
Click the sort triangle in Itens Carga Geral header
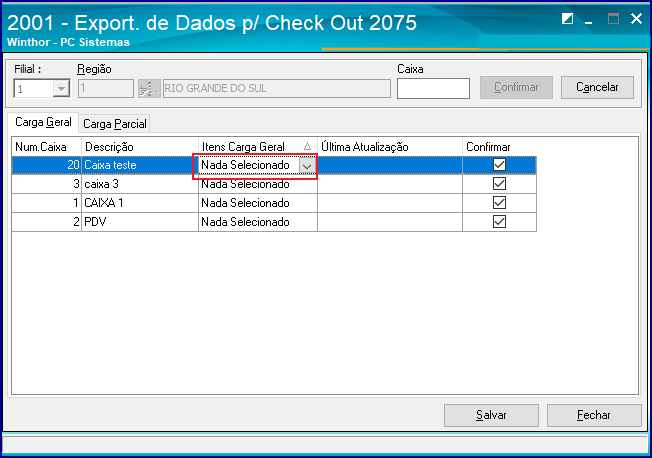pos(307,146)
